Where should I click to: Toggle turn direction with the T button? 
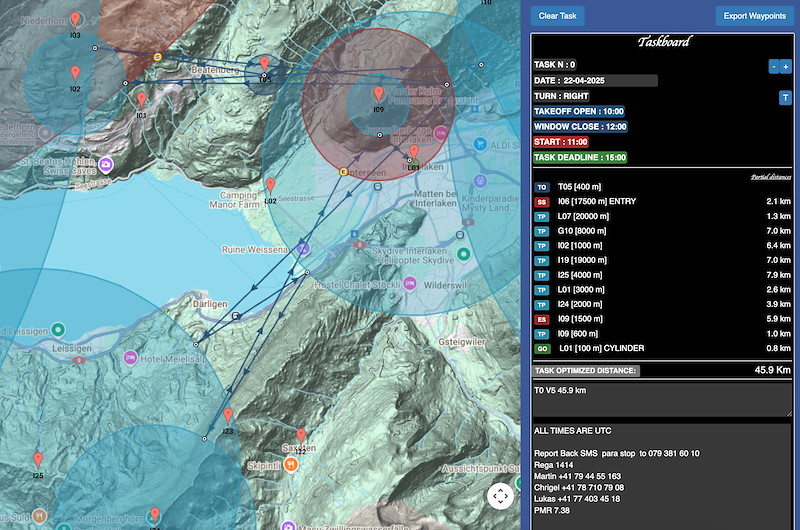click(785, 97)
